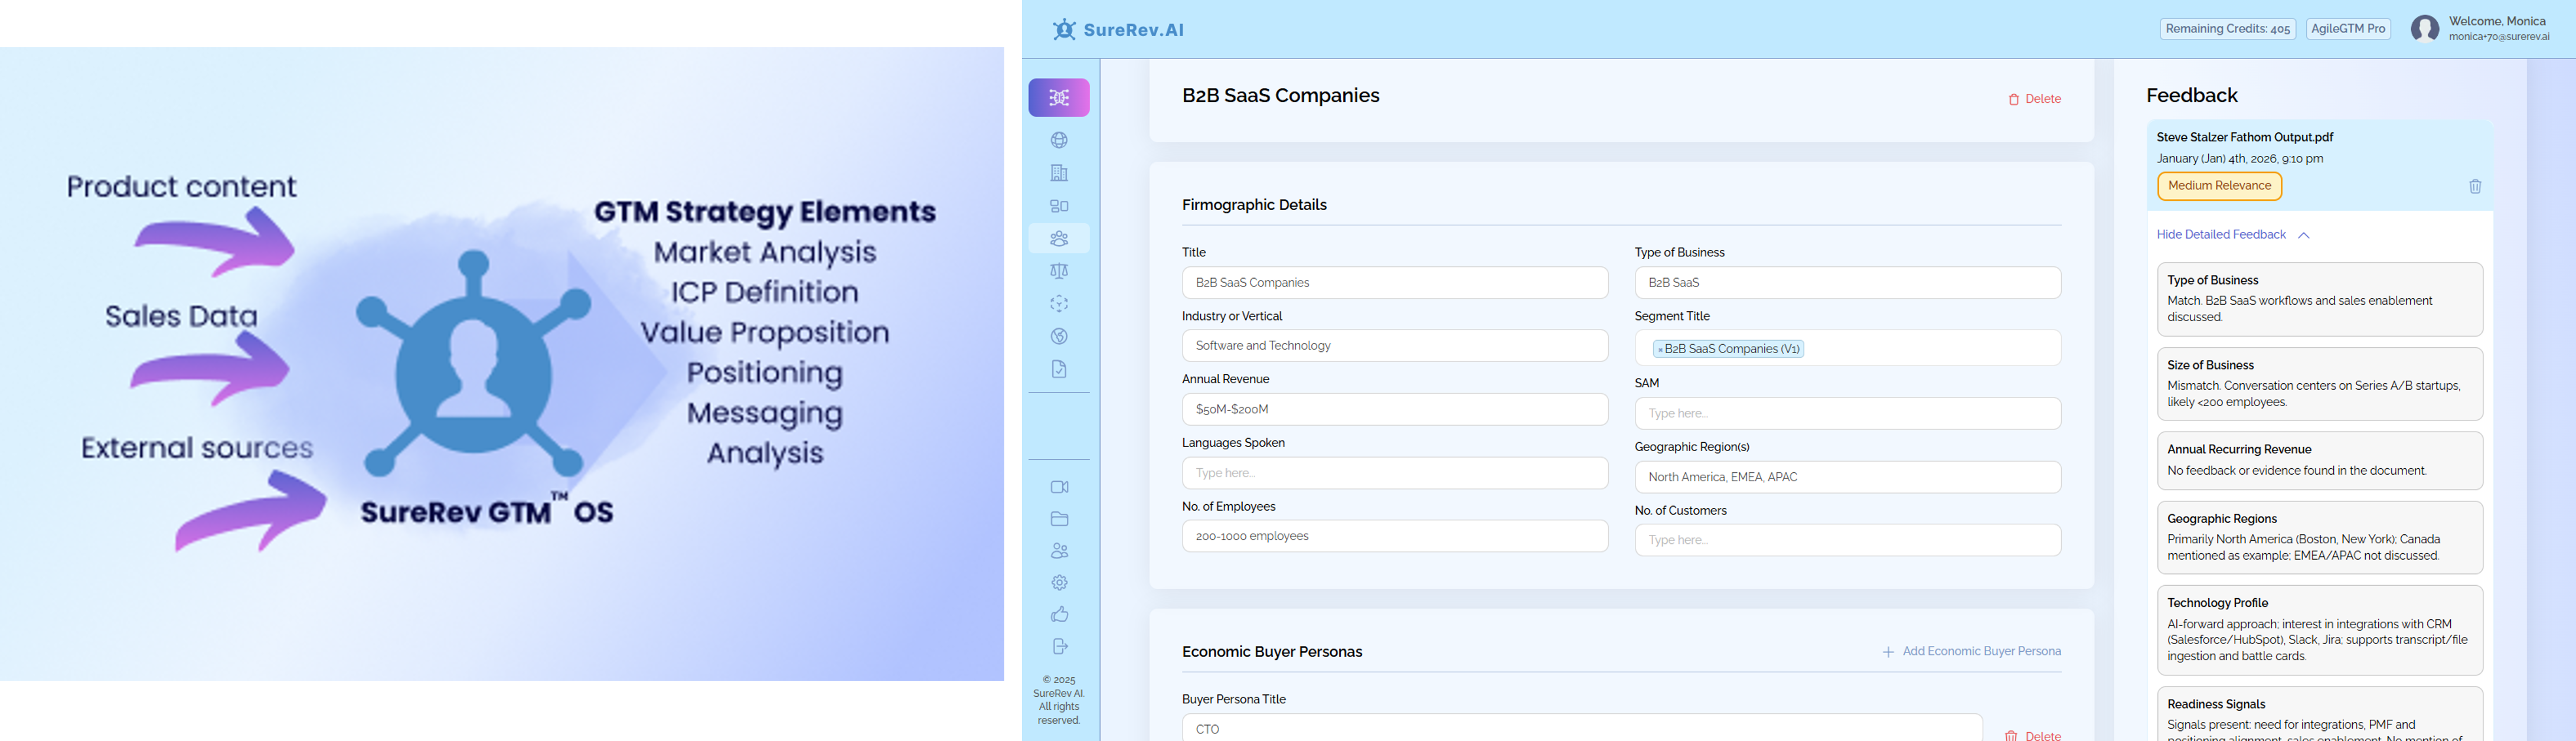The height and width of the screenshot is (741, 2576).
Task: Click Add Economic Buyer Persona
Action: (x=1971, y=651)
